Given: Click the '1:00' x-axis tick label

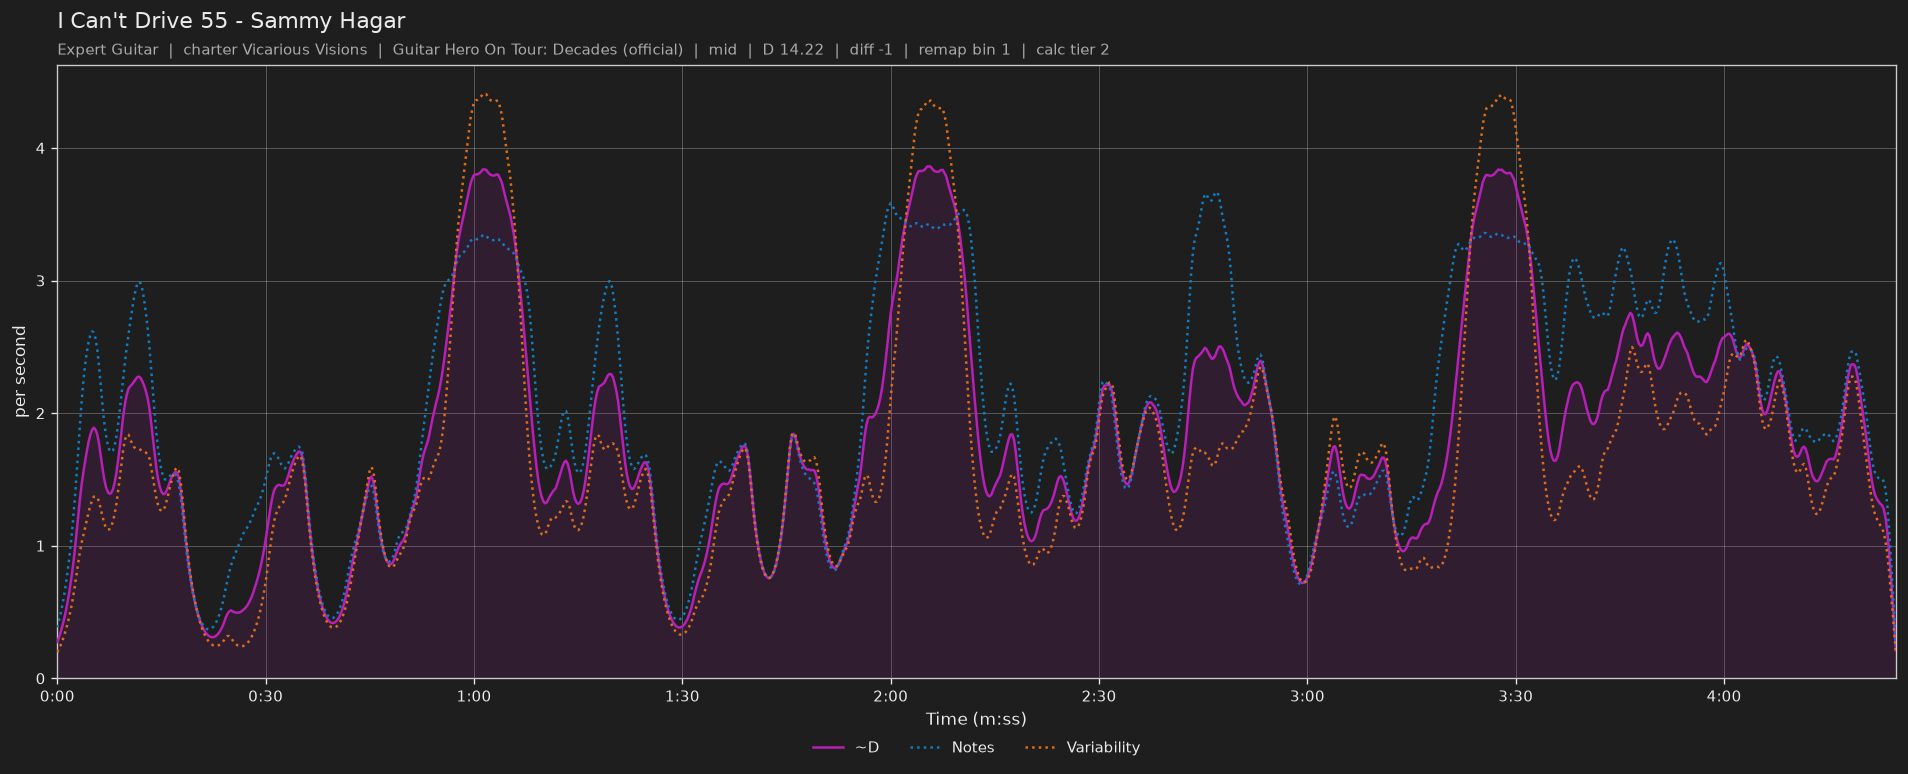Looking at the screenshot, I should 474,696.
